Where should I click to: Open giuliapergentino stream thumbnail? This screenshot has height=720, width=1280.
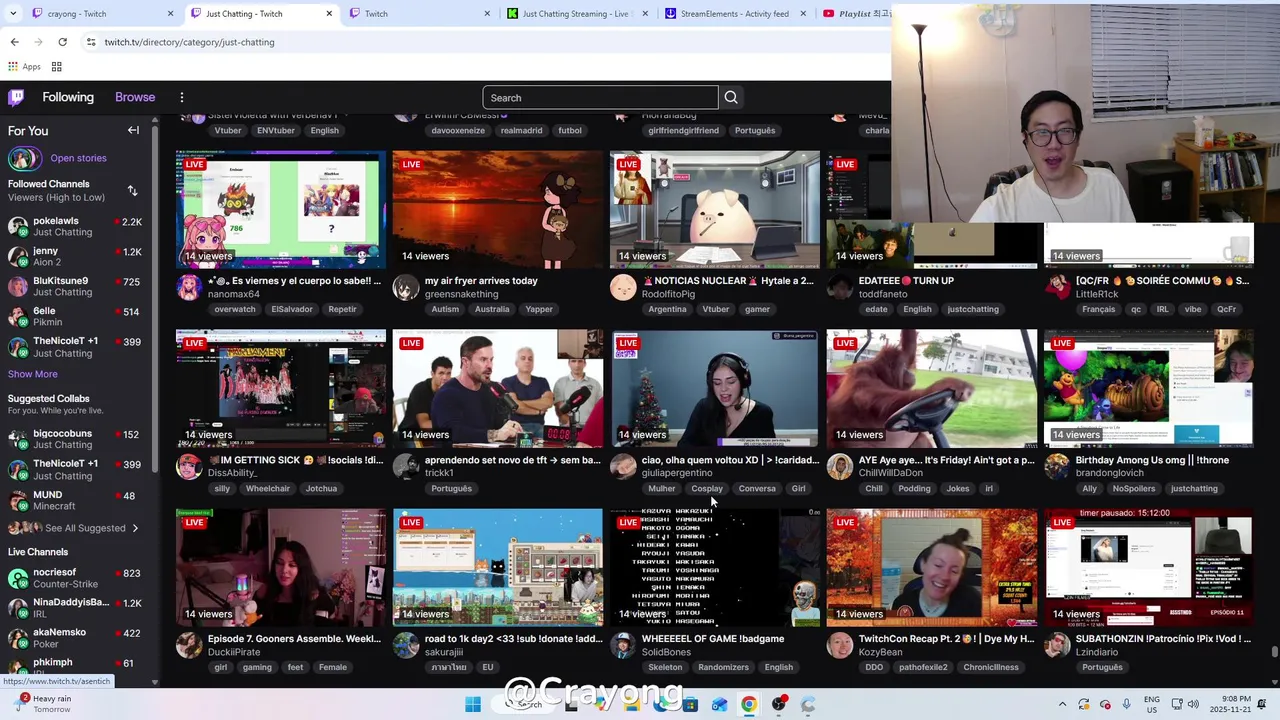click(x=715, y=388)
